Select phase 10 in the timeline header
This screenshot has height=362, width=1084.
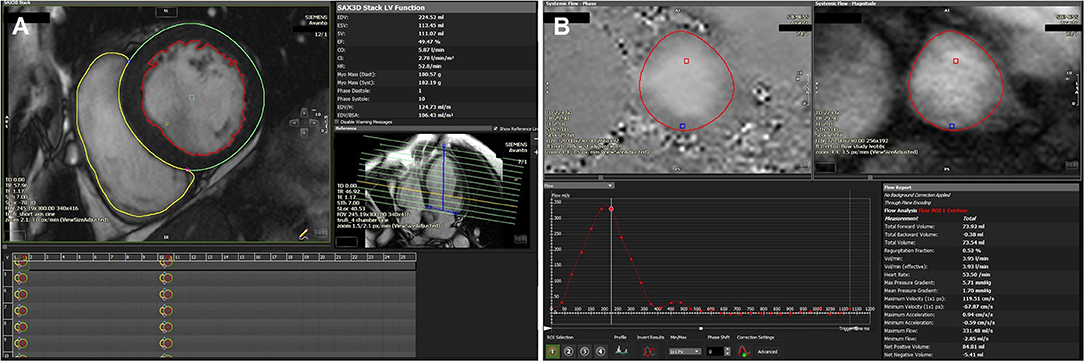166,257
